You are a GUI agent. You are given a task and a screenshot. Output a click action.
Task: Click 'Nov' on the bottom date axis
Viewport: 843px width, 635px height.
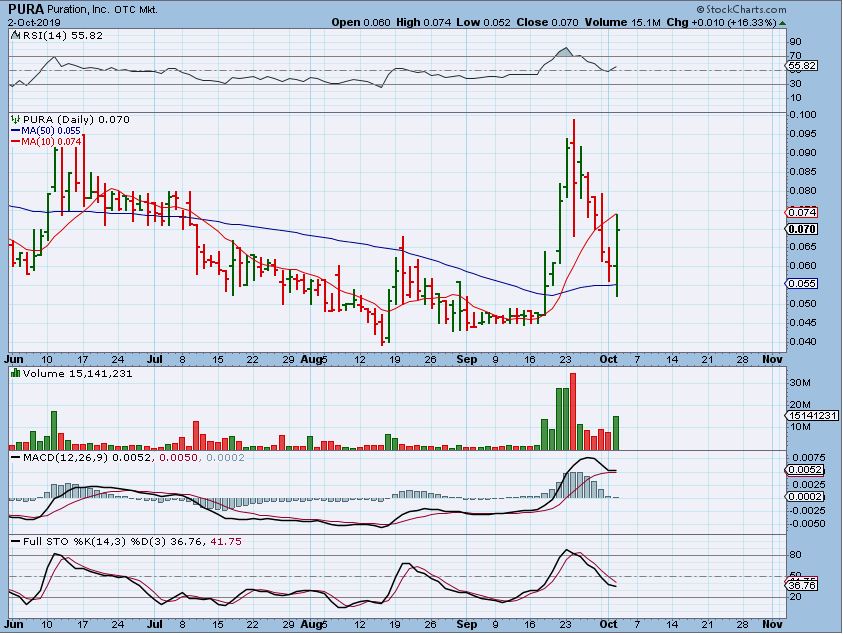[x=772, y=624]
